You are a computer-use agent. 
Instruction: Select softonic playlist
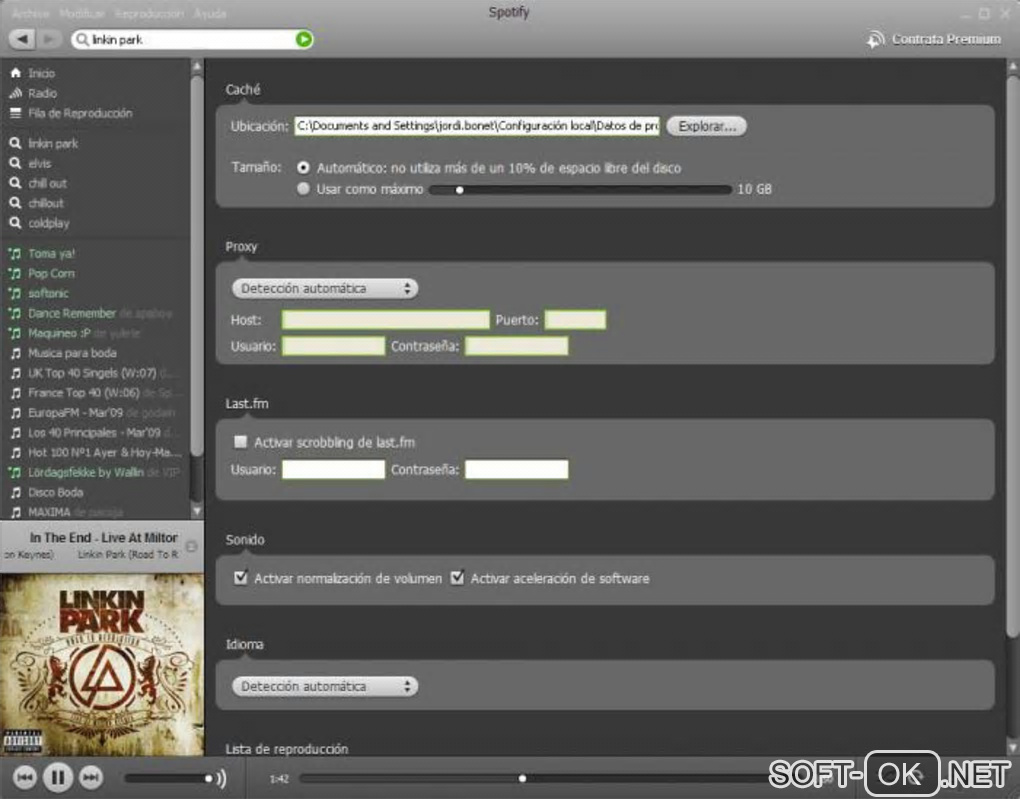[38, 293]
